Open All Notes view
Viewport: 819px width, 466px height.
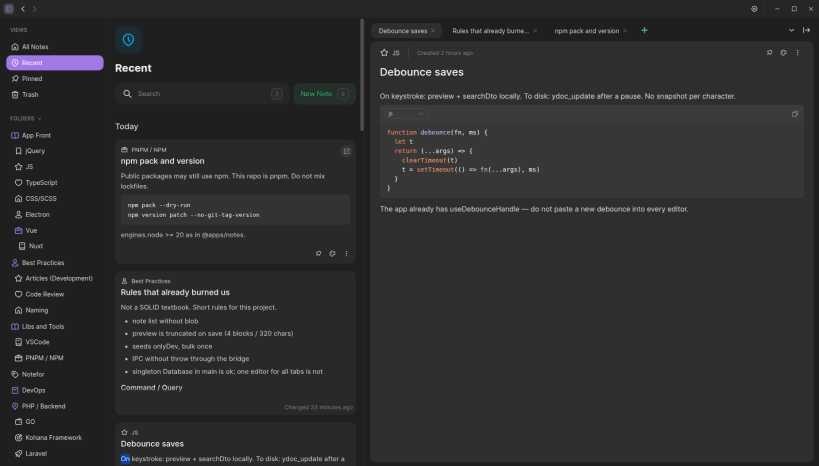coord(54,46)
